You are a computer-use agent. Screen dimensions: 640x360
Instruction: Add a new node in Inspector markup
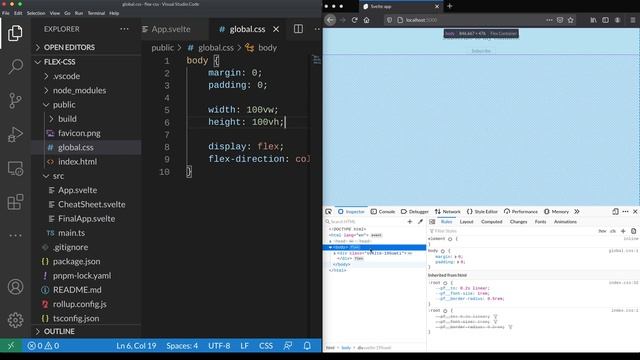(x=410, y=222)
